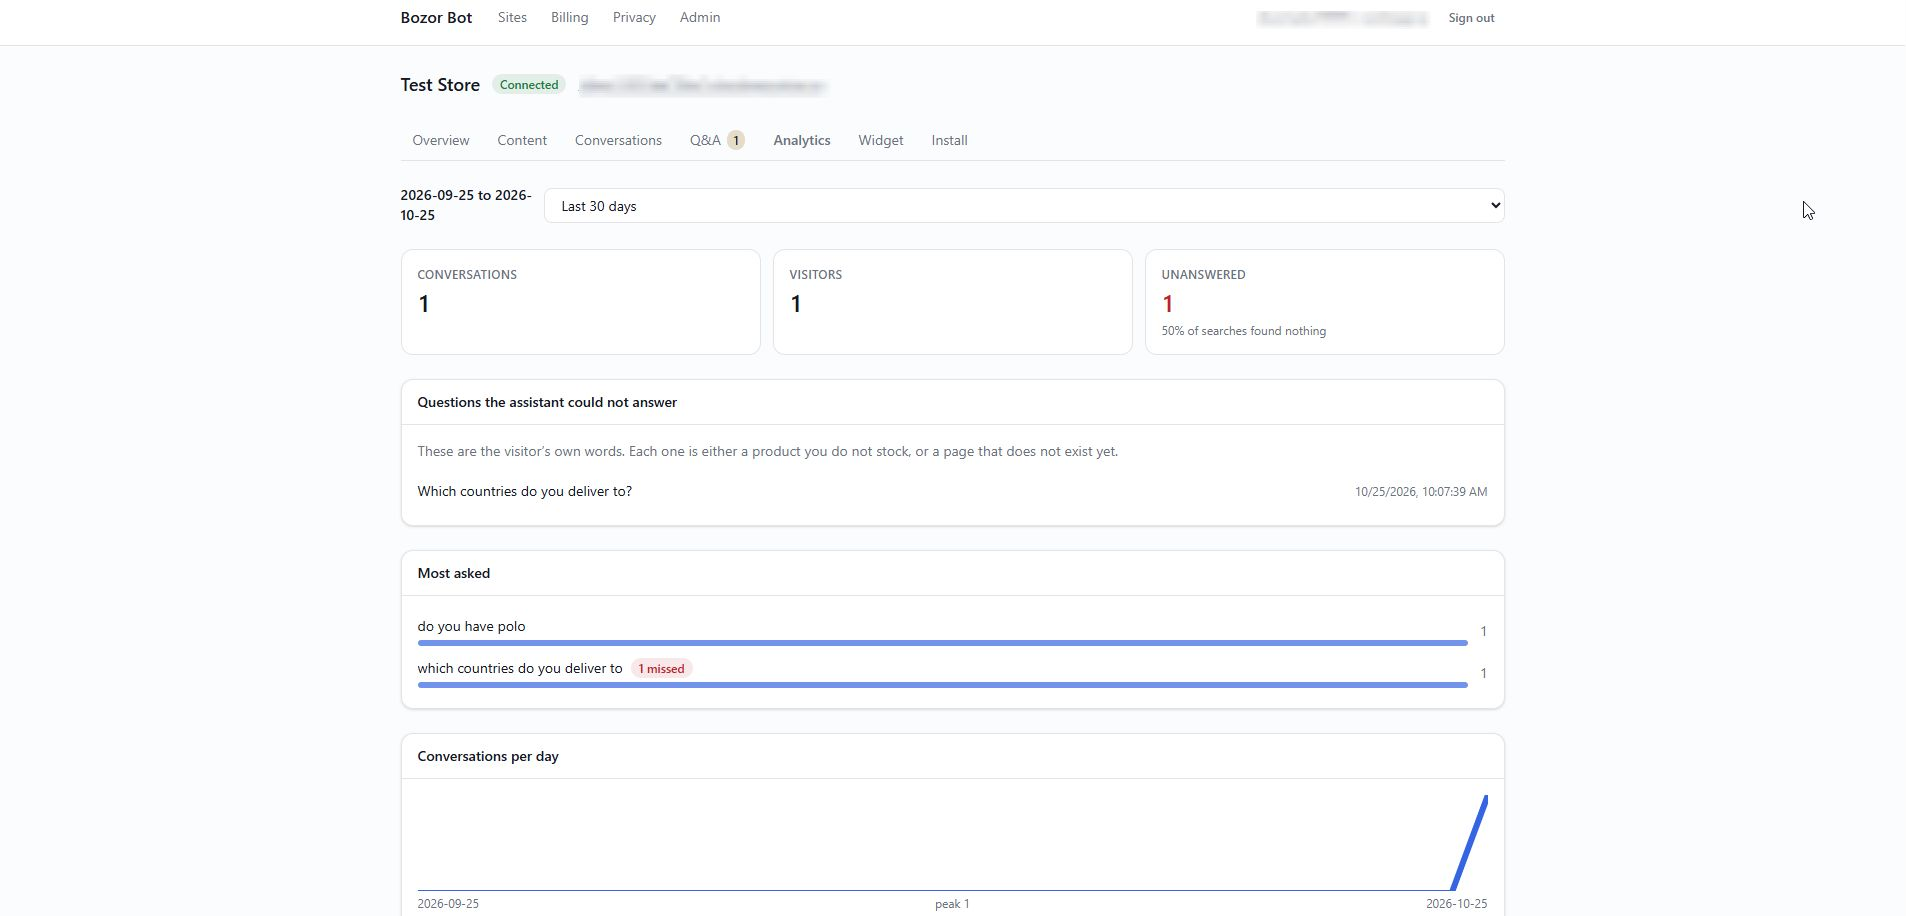Click the Unanswered stat card
Screen dimensions: 1906x916
1325,302
